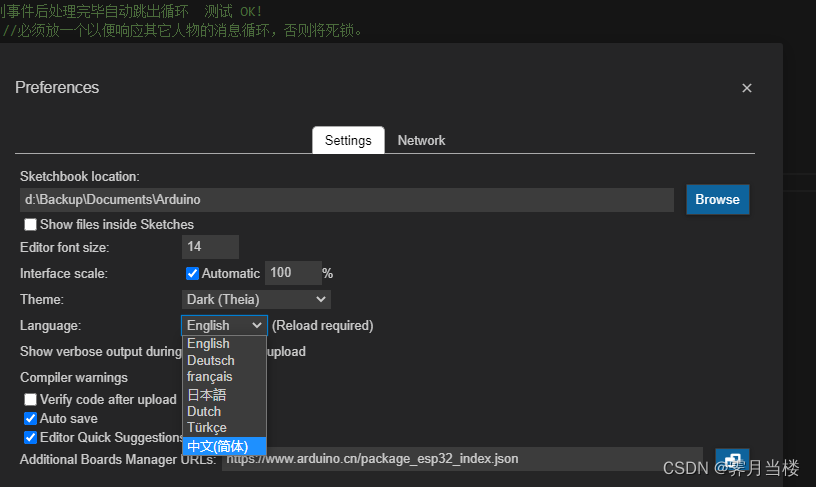Close the Preferences dialog with the X
The height and width of the screenshot is (487, 816).
[747, 88]
